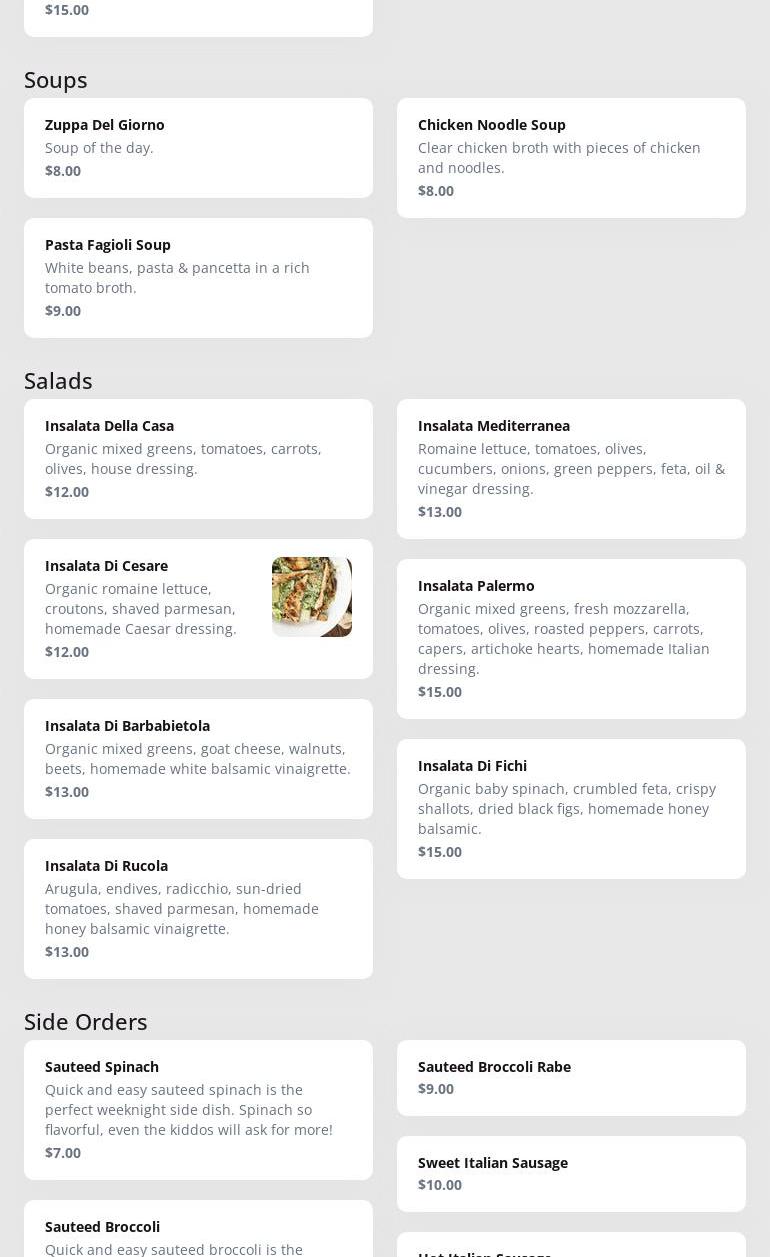Viewport: 770px width, 1257px height.
Task: Click the Soups section heading
Action: point(56,79)
